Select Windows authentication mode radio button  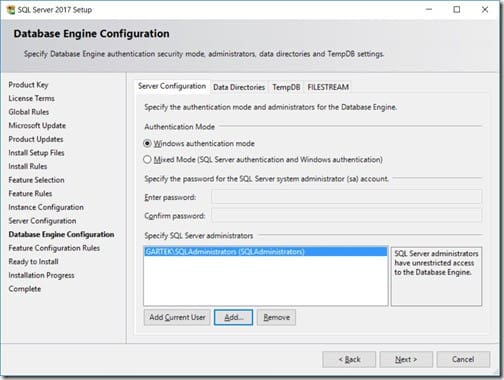click(x=147, y=144)
